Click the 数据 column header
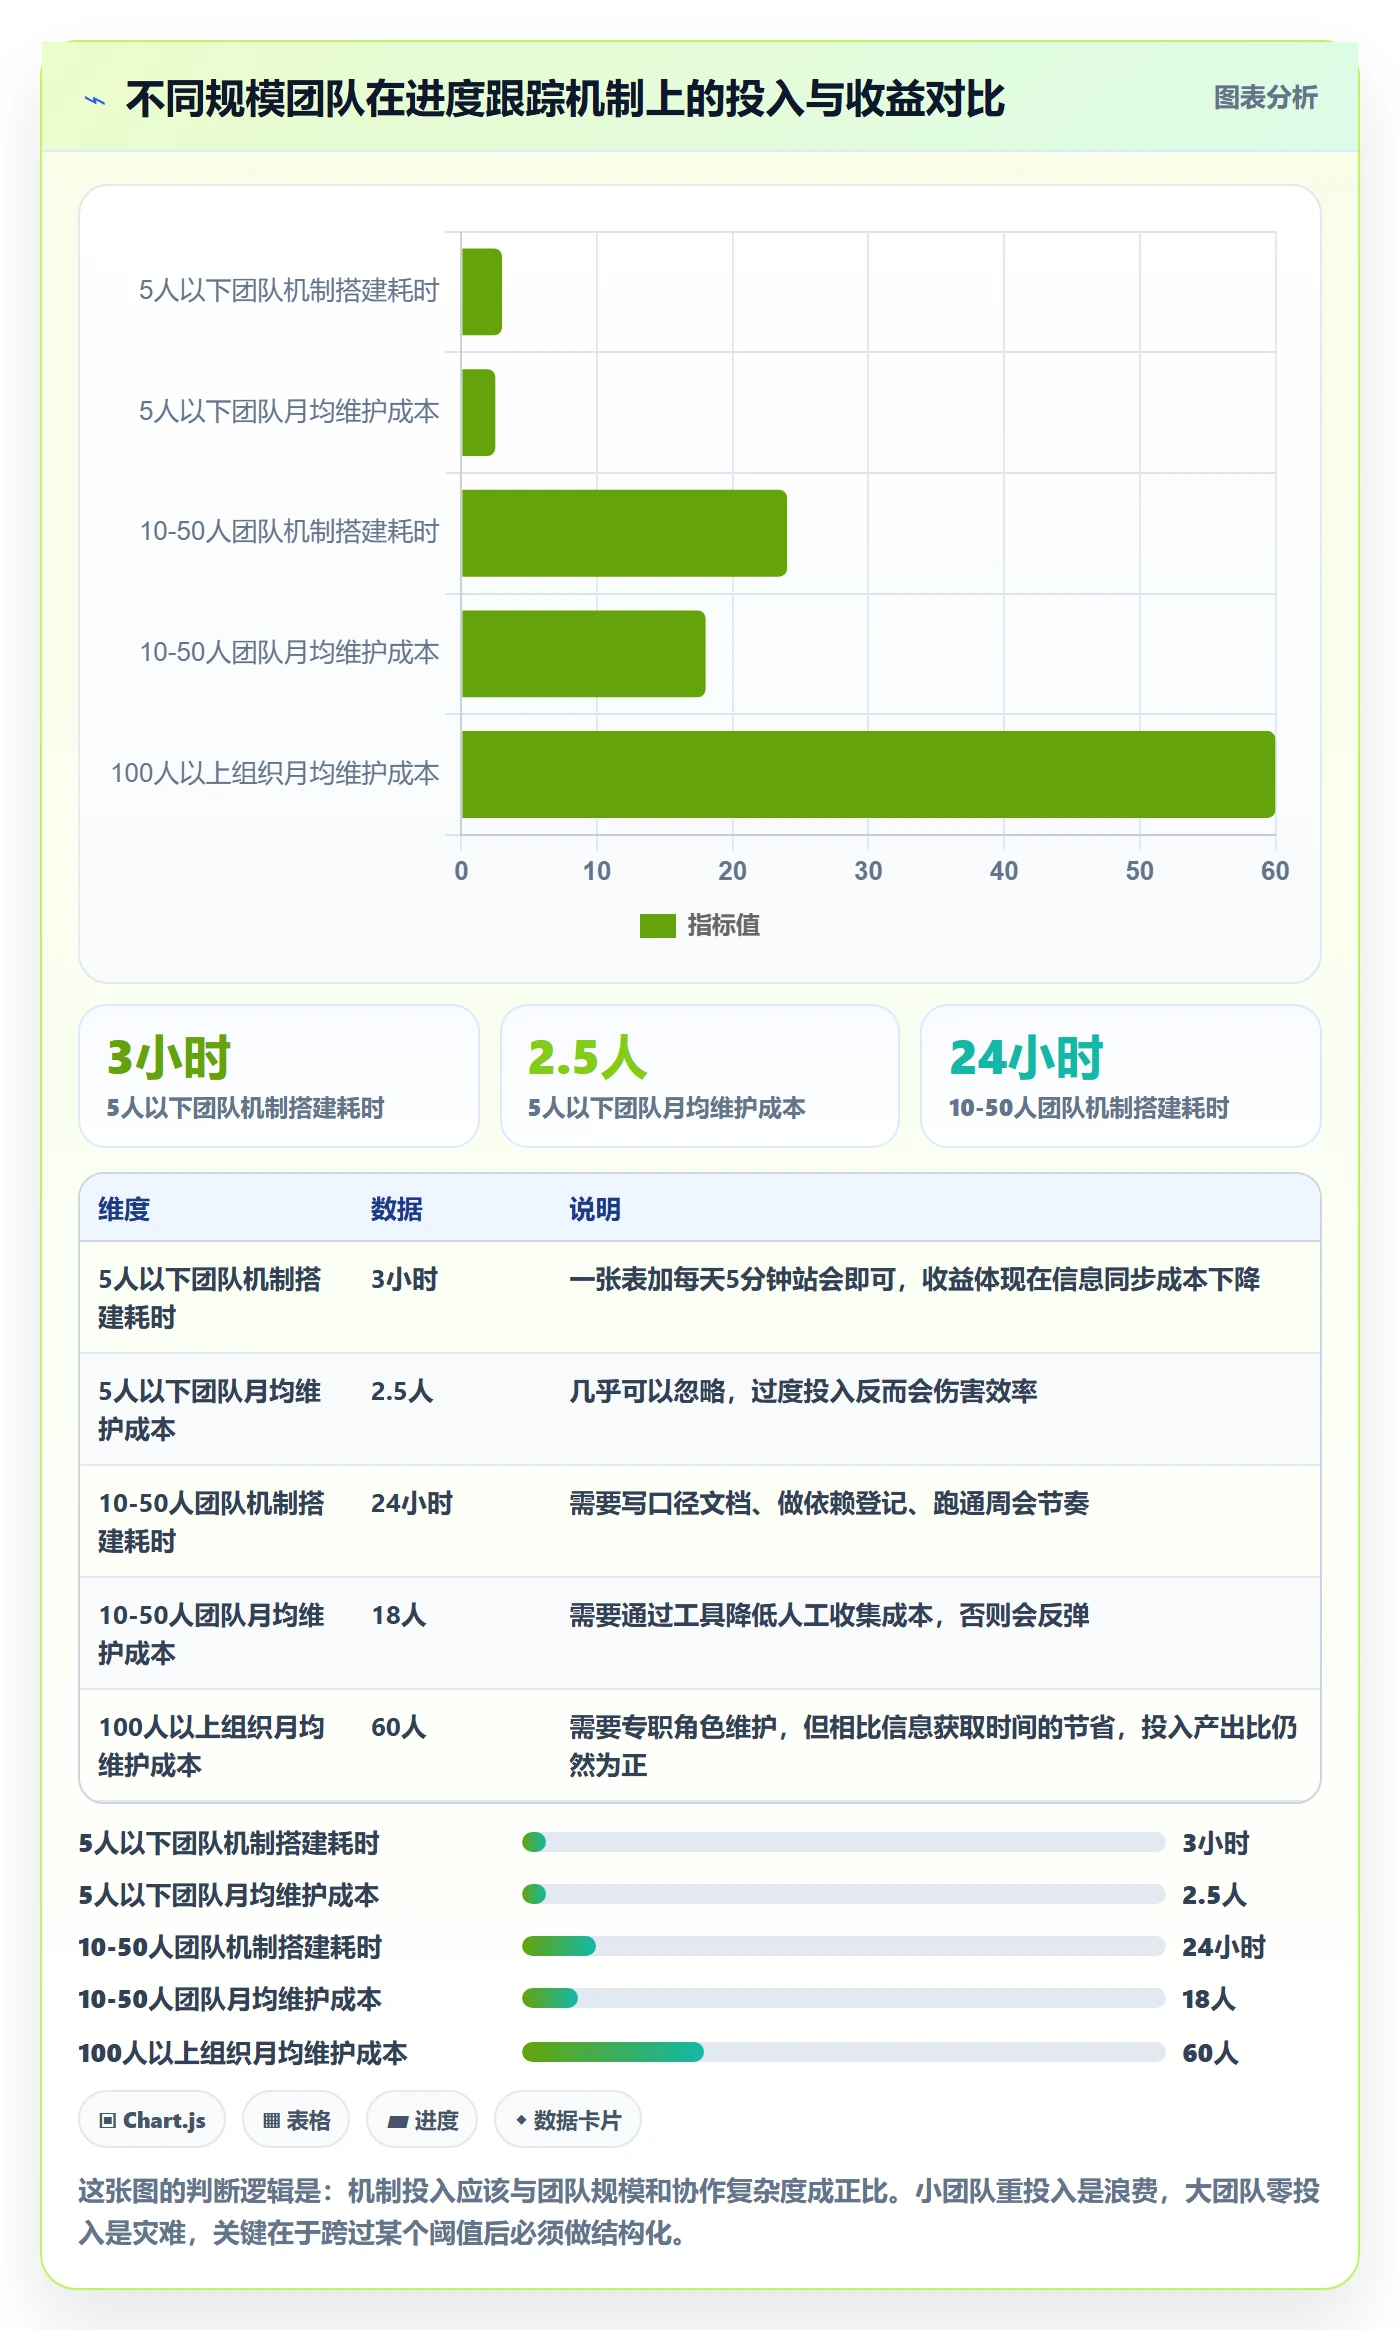This screenshot has width=1400, height=2330. click(397, 1209)
